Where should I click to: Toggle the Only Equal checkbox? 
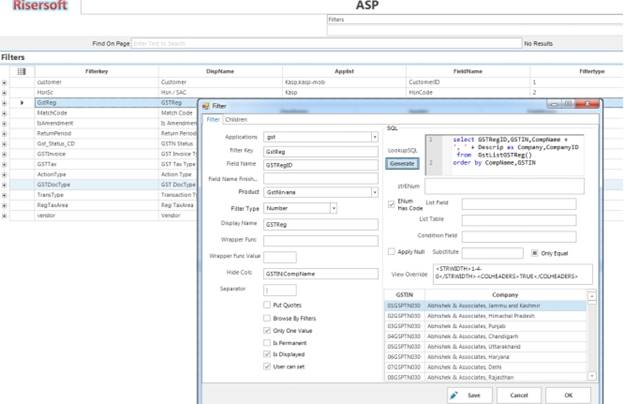(x=534, y=253)
